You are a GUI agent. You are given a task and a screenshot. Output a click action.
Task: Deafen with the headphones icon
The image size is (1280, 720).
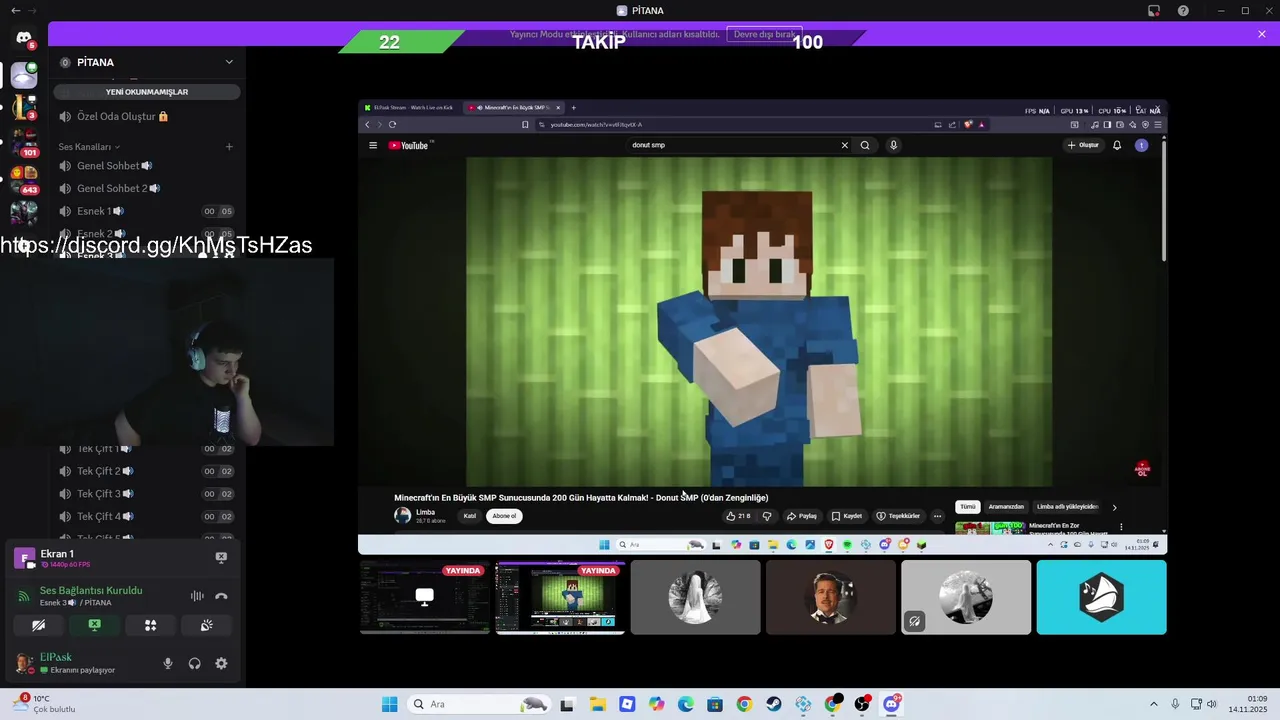(x=194, y=663)
